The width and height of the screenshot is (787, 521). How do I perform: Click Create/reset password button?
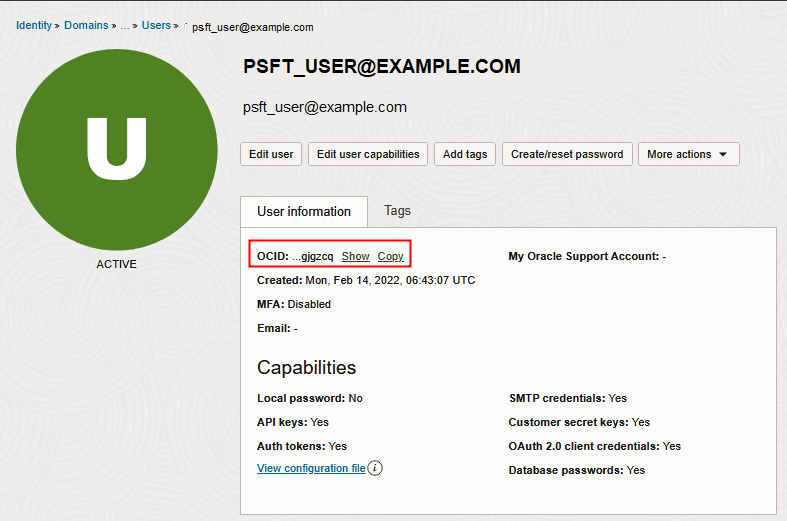(567, 154)
